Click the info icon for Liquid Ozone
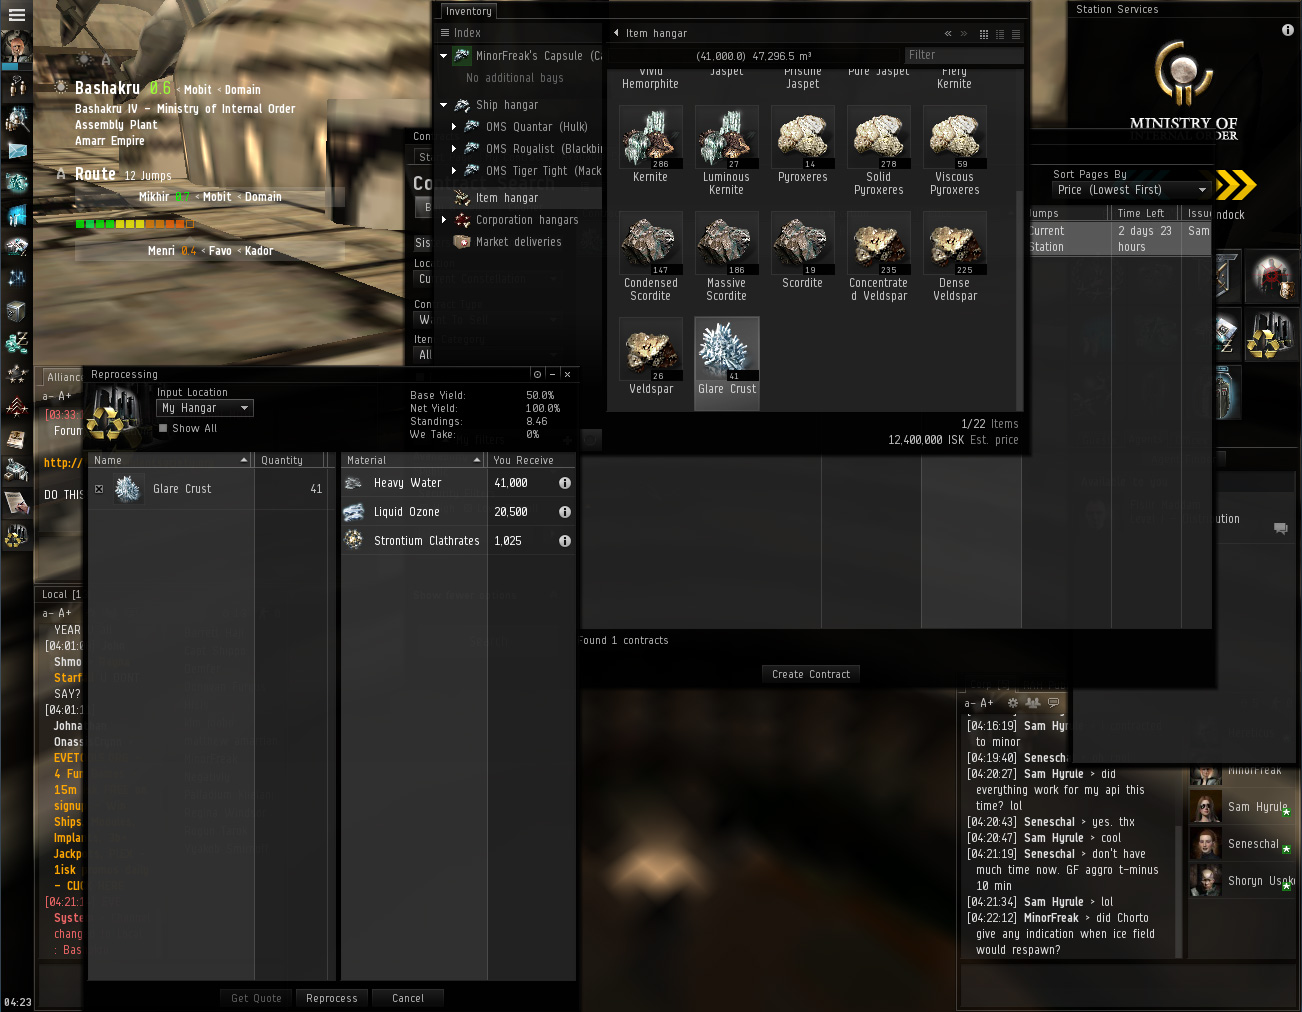Screen dimensions: 1302x1012 565,512
